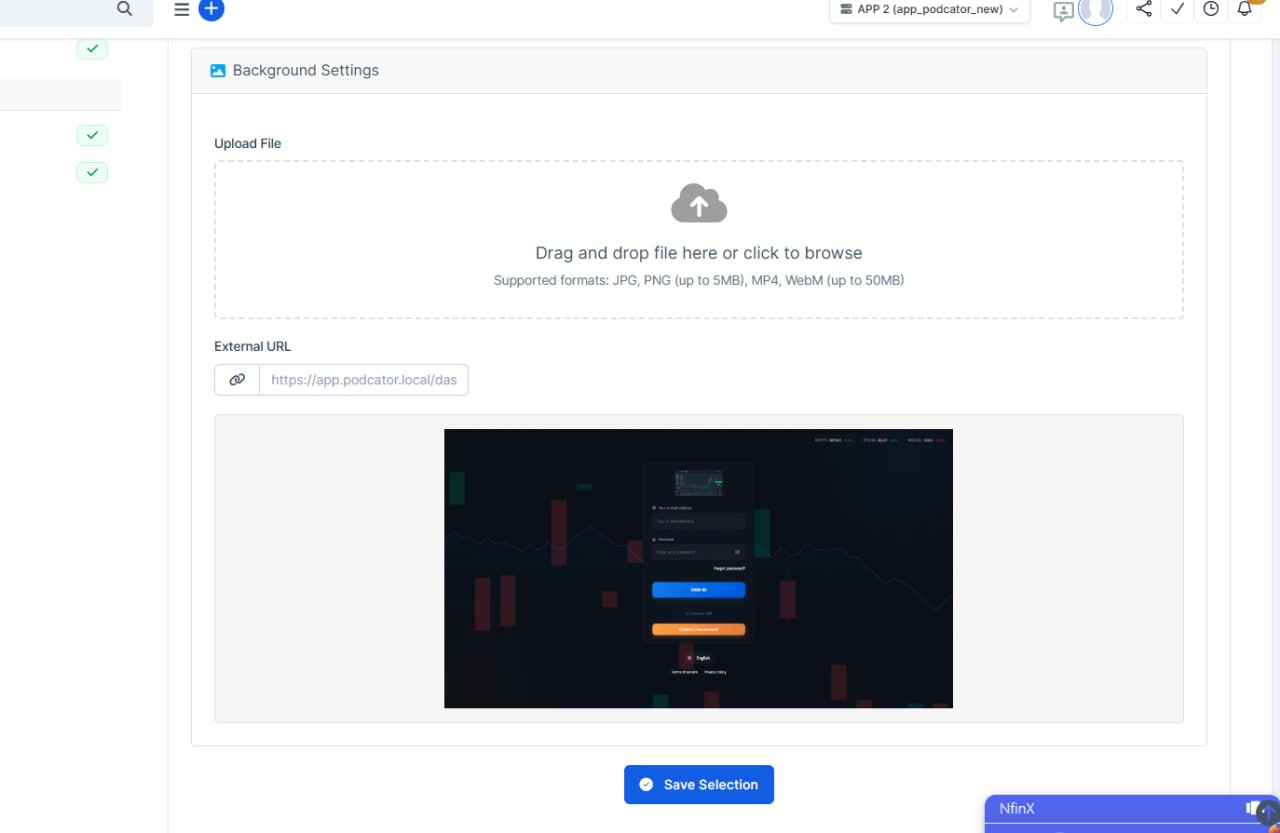Click the user avatar

[x=1095, y=10]
